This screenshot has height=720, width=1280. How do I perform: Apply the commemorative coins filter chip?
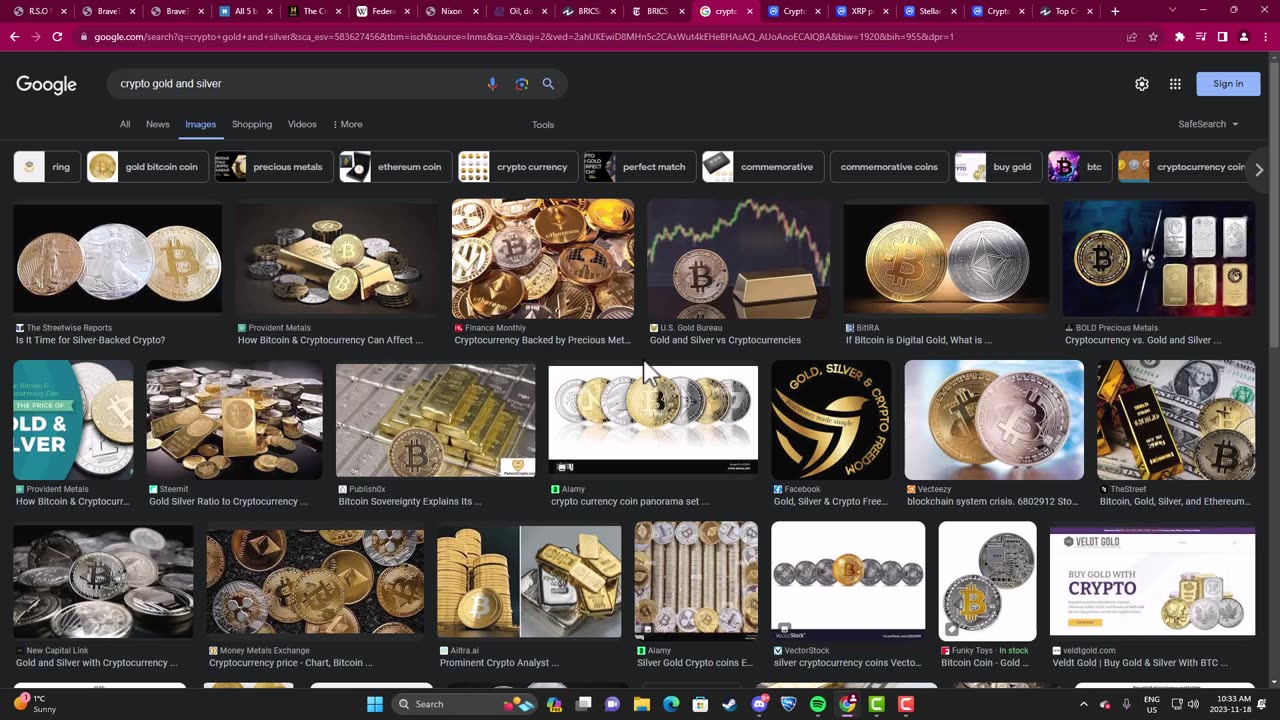coord(889,167)
